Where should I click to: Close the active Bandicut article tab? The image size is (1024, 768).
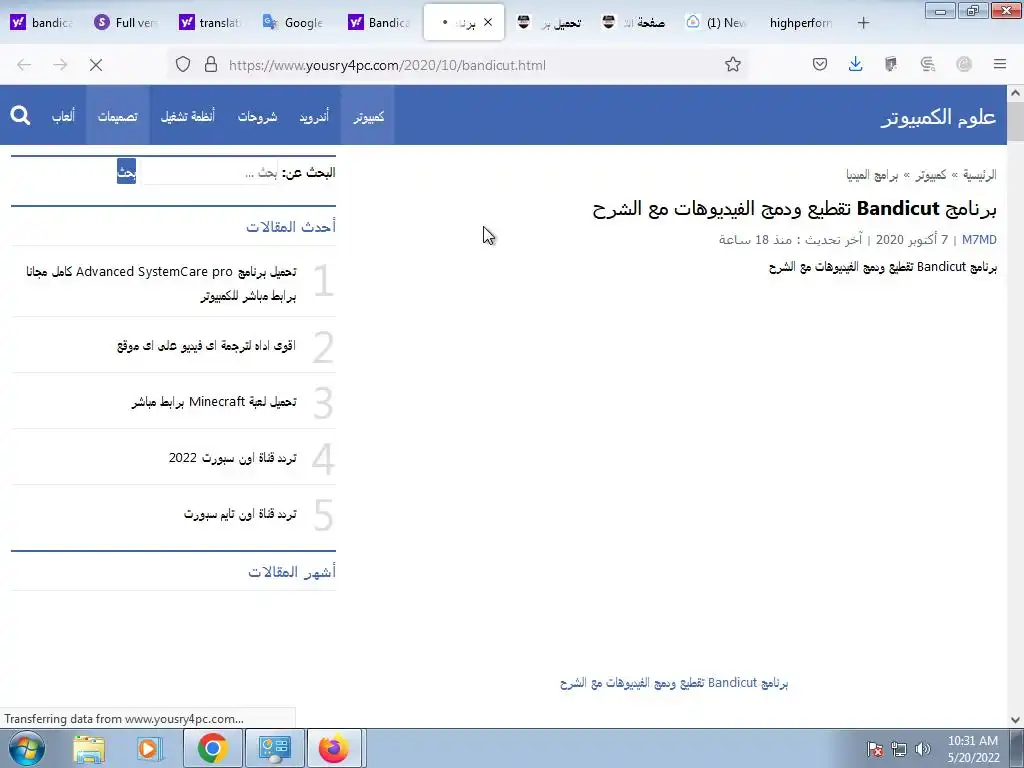click(x=488, y=22)
